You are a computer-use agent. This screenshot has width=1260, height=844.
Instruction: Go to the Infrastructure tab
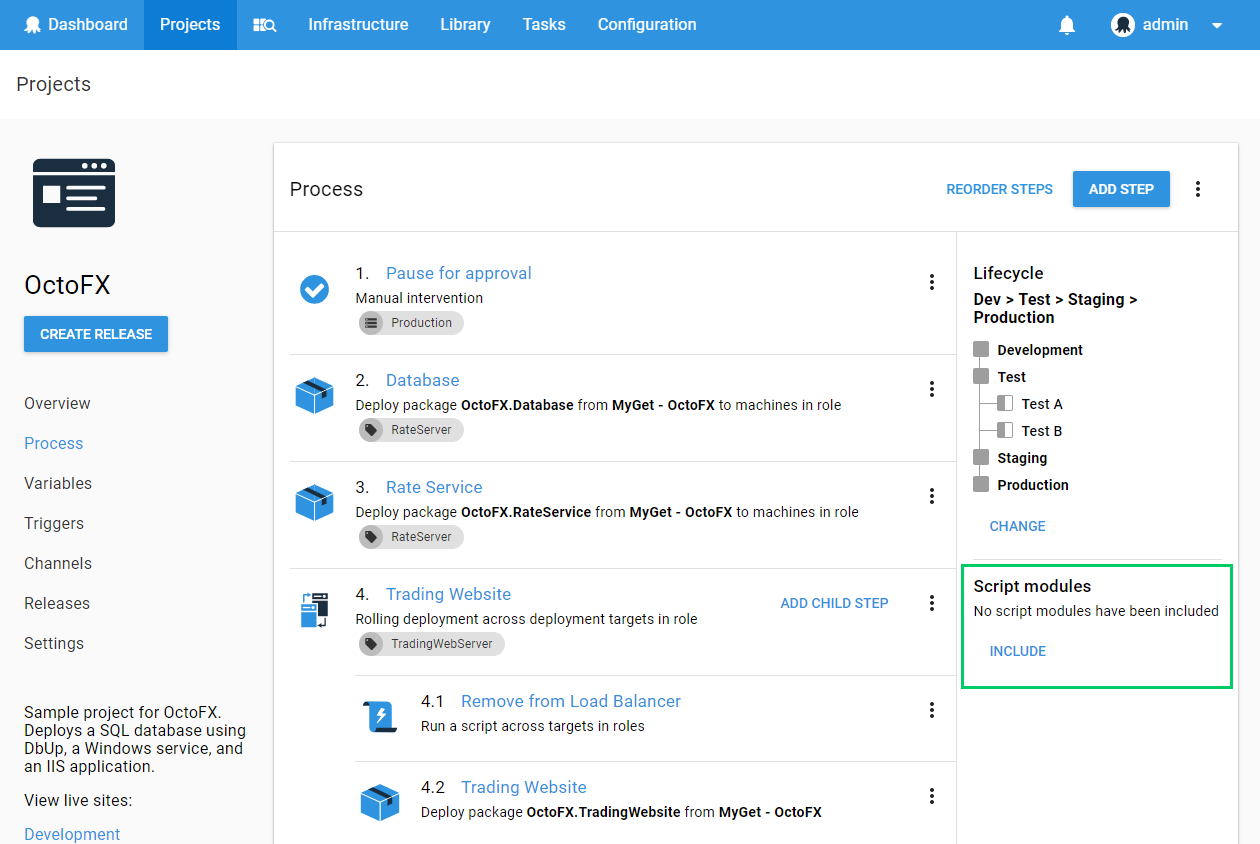click(358, 25)
